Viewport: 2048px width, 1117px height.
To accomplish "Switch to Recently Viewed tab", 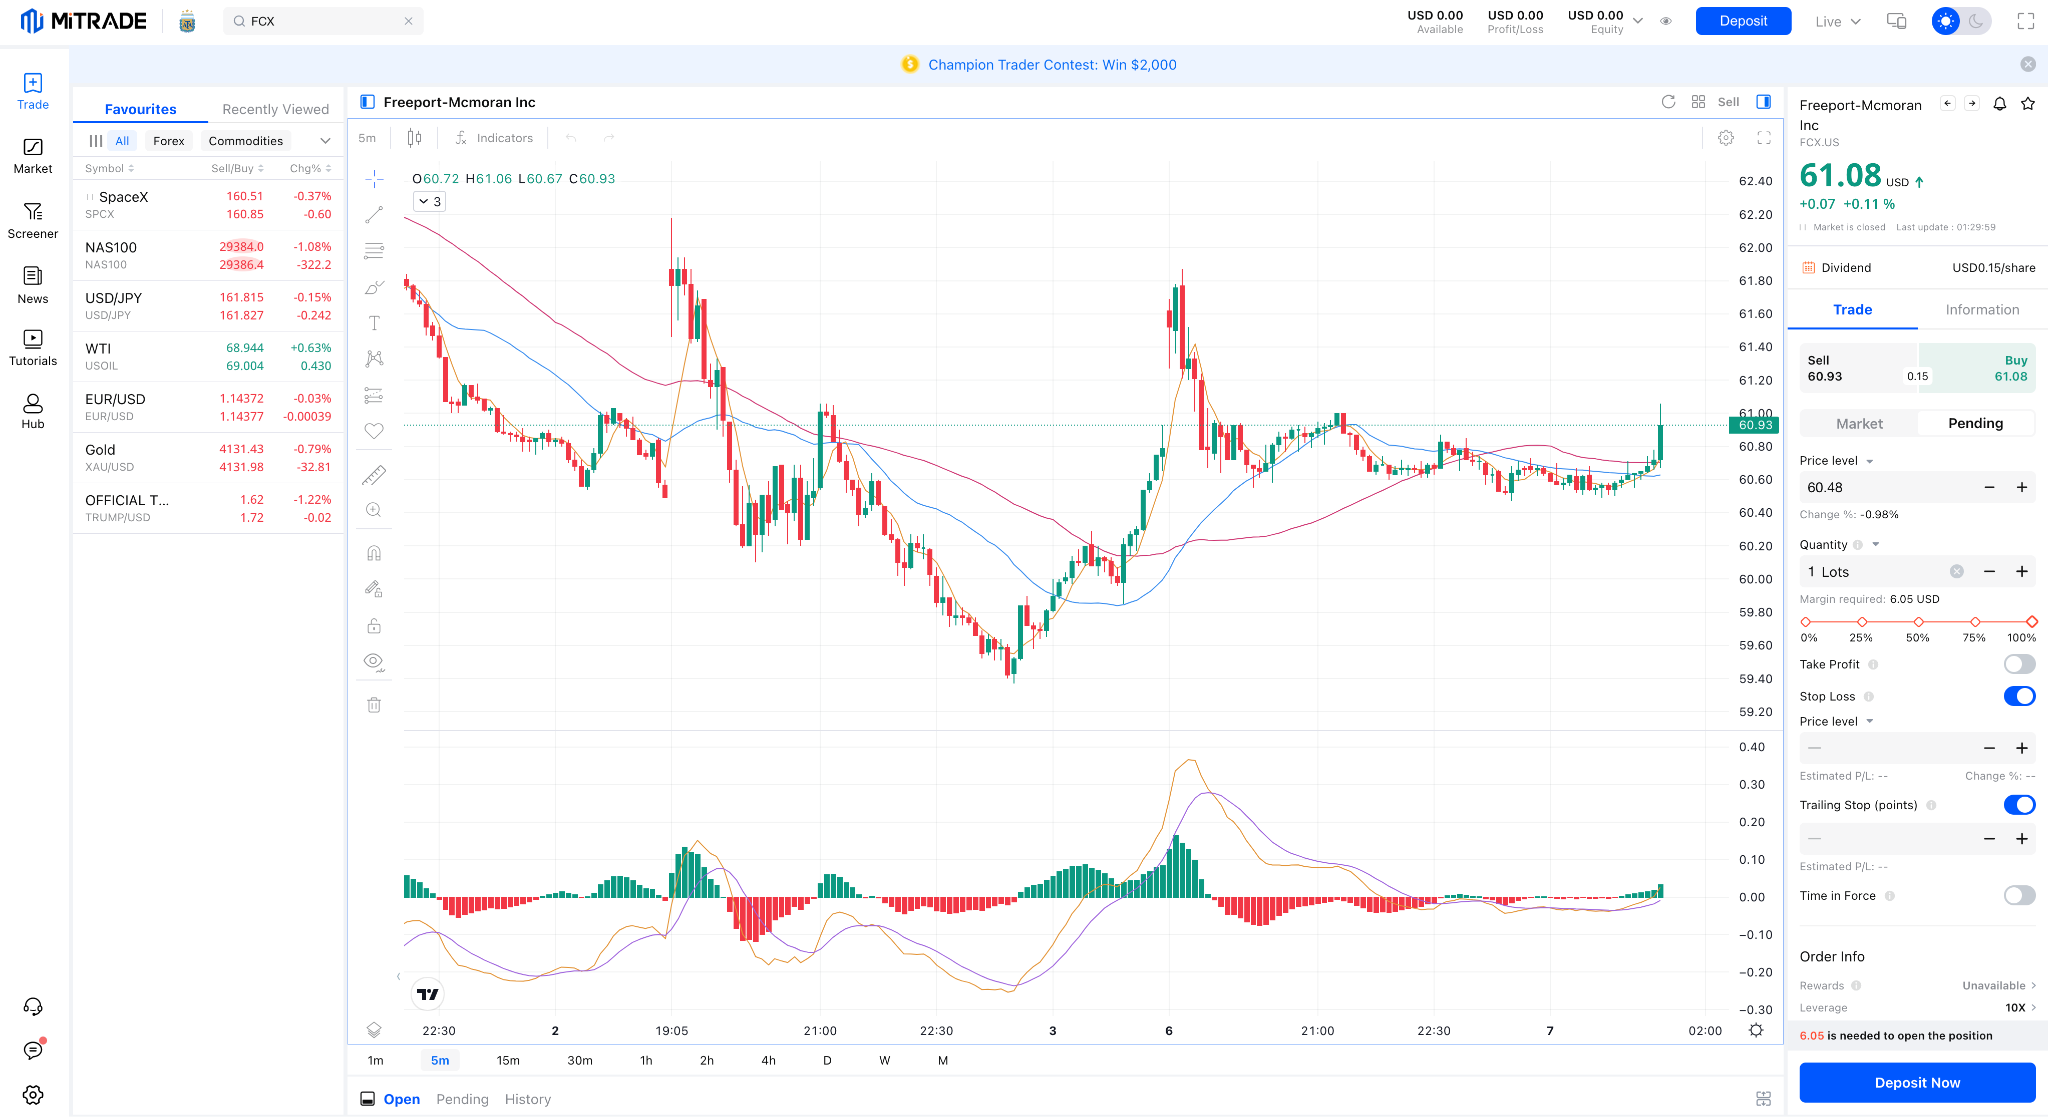I will [x=275, y=109].
